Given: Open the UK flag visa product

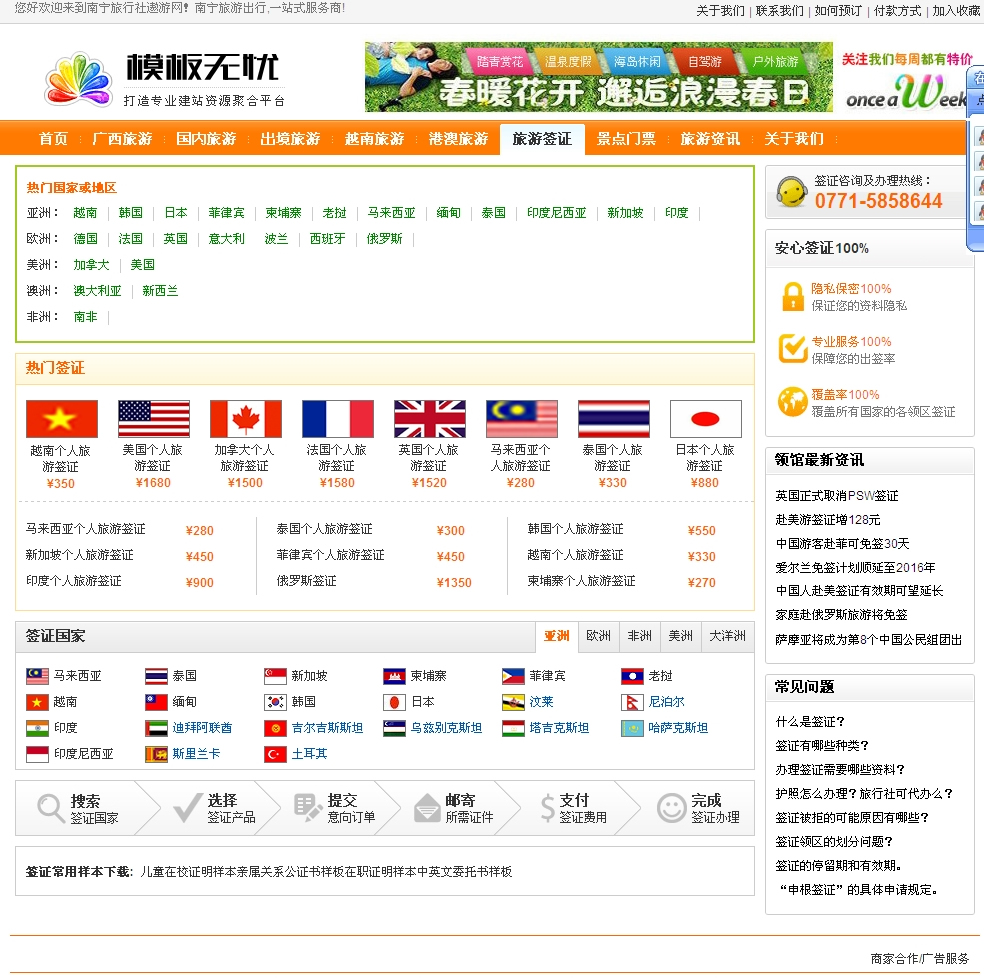Looking at the screenshot, I should click(429, 419).
